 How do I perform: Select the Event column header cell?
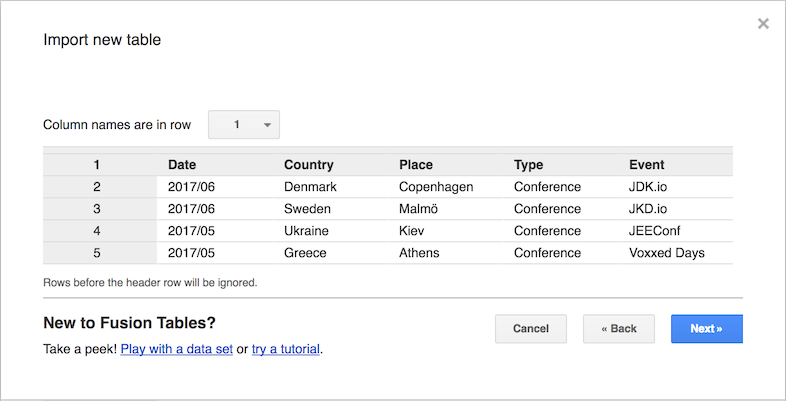pos(647,165)
